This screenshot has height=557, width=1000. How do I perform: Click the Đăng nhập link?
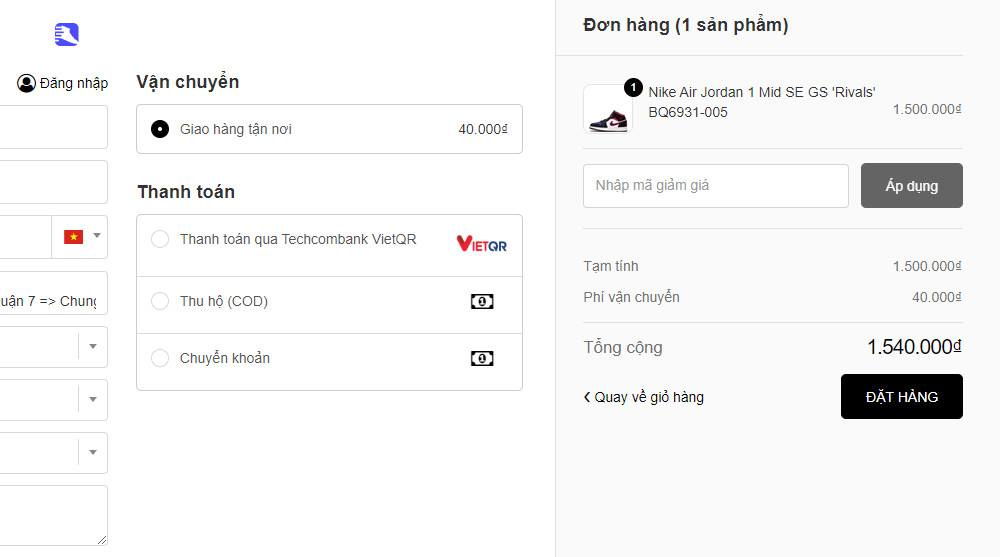pyautogui.click(x=73, y=83)
